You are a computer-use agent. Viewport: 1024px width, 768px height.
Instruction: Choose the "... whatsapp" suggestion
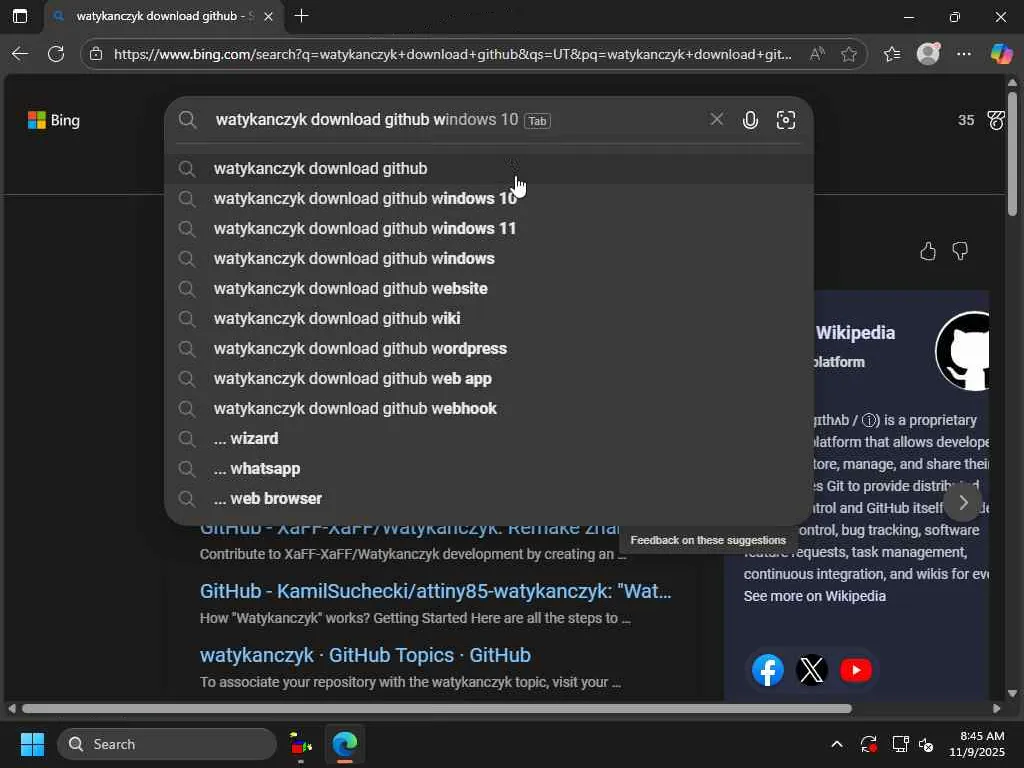489,469
